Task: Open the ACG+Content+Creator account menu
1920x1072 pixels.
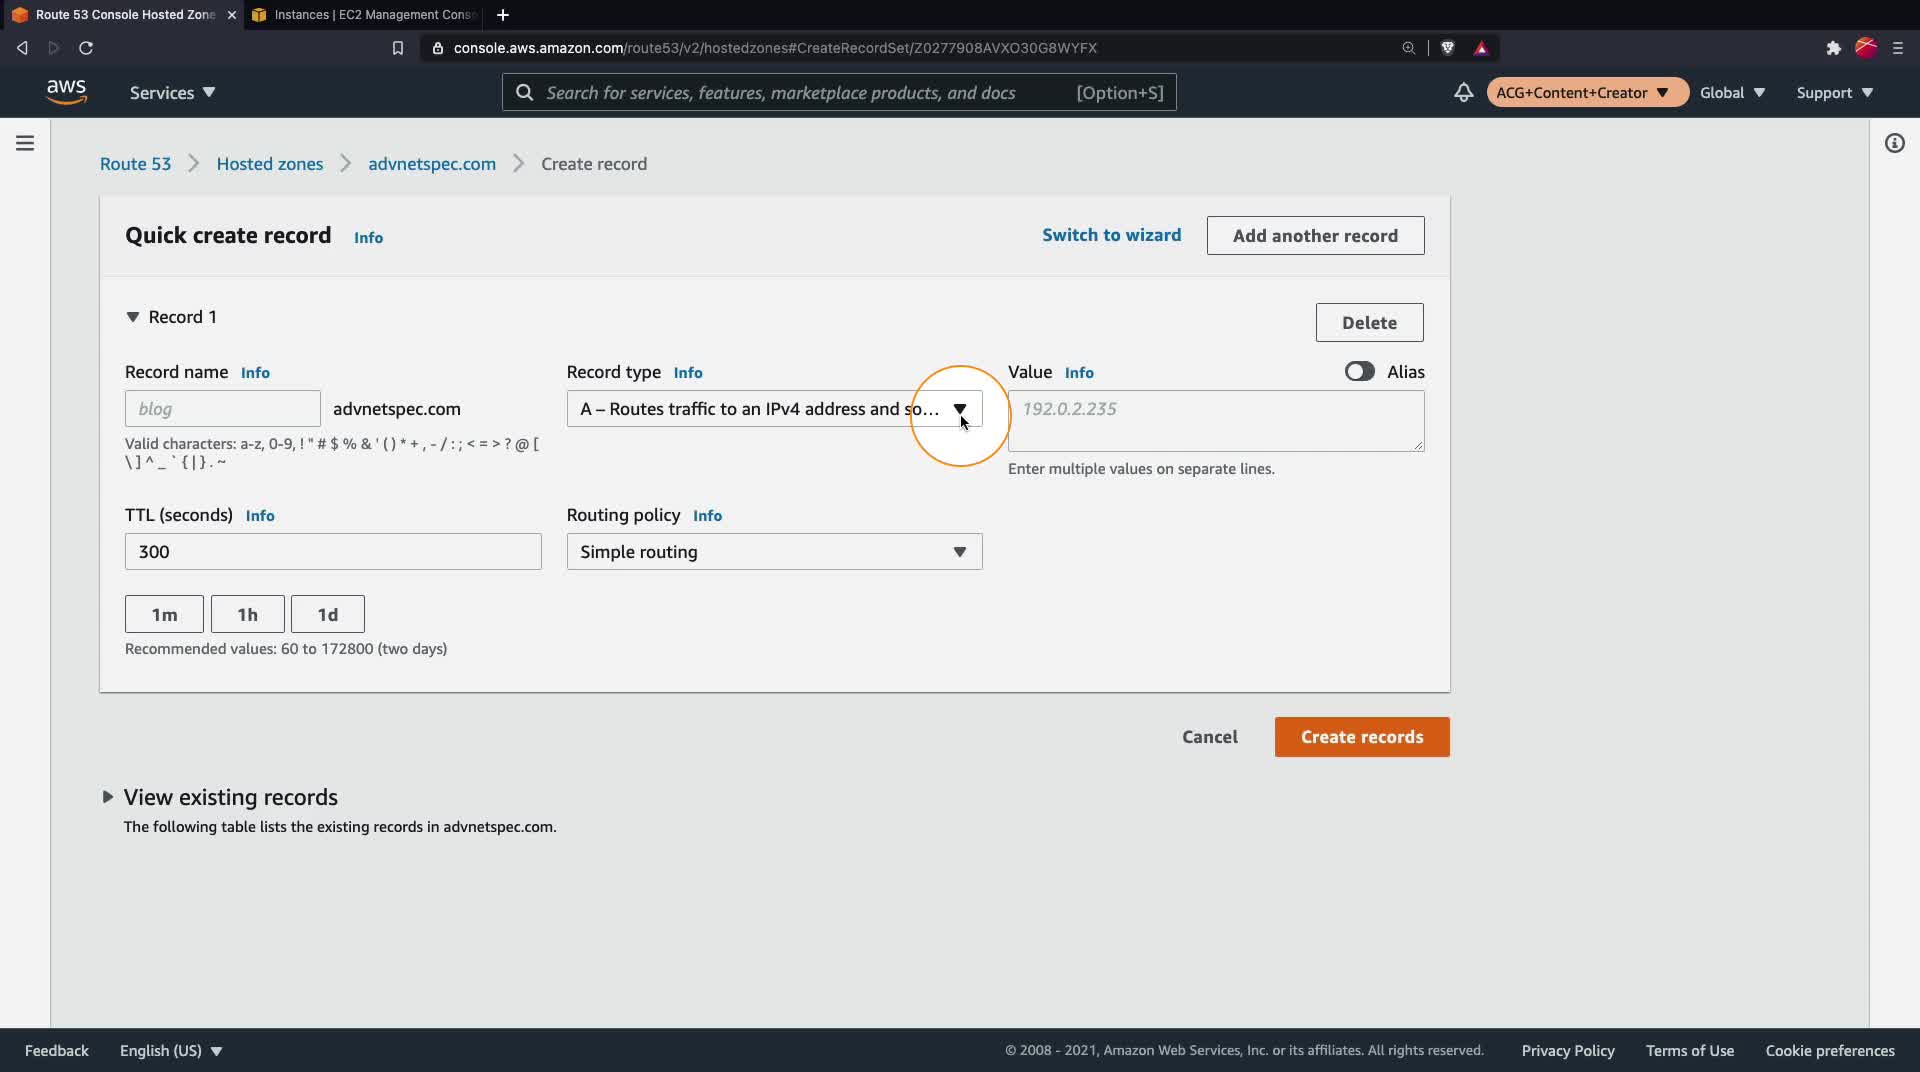Action: (1587, 92)
